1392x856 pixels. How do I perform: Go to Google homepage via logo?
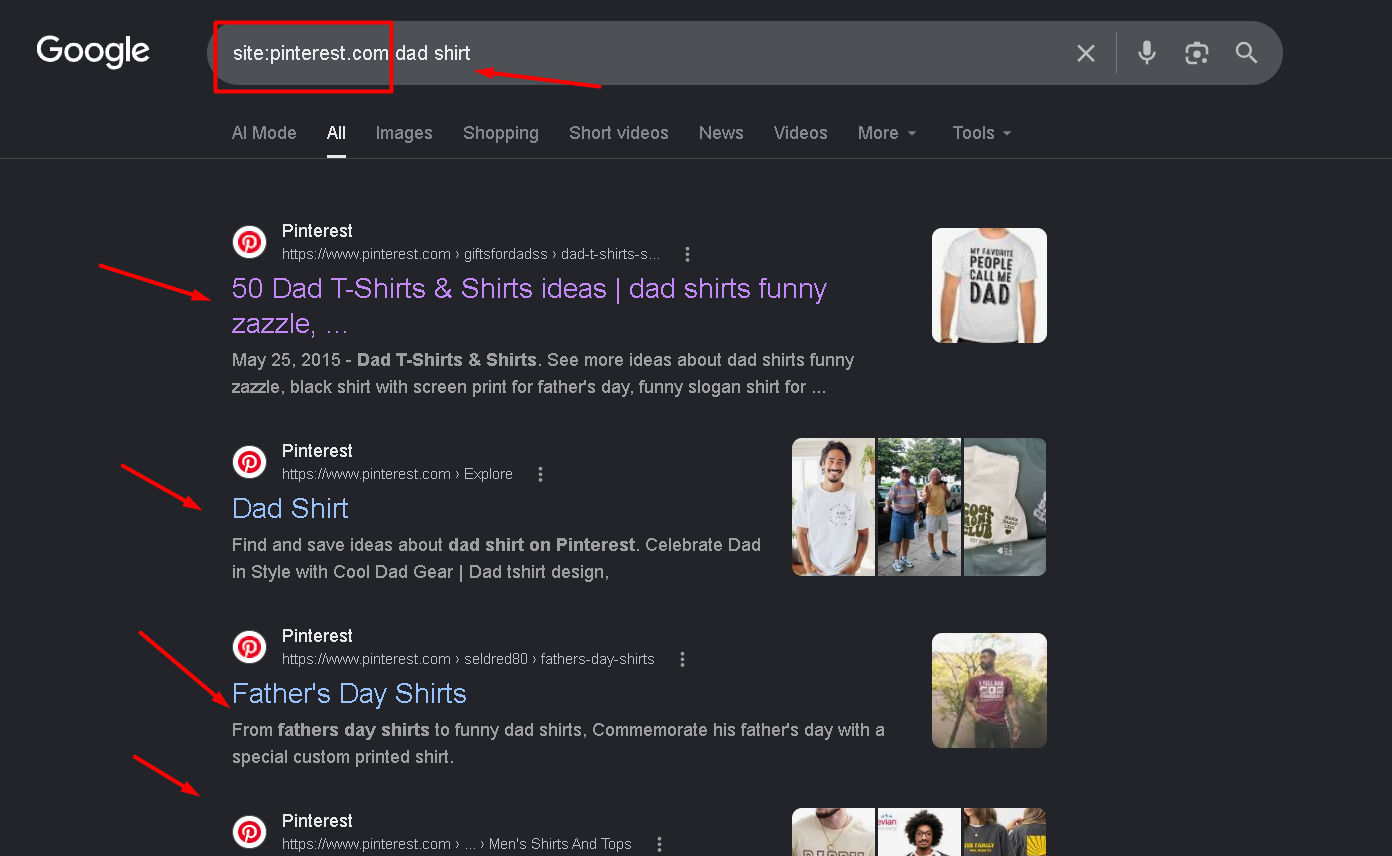93,51
